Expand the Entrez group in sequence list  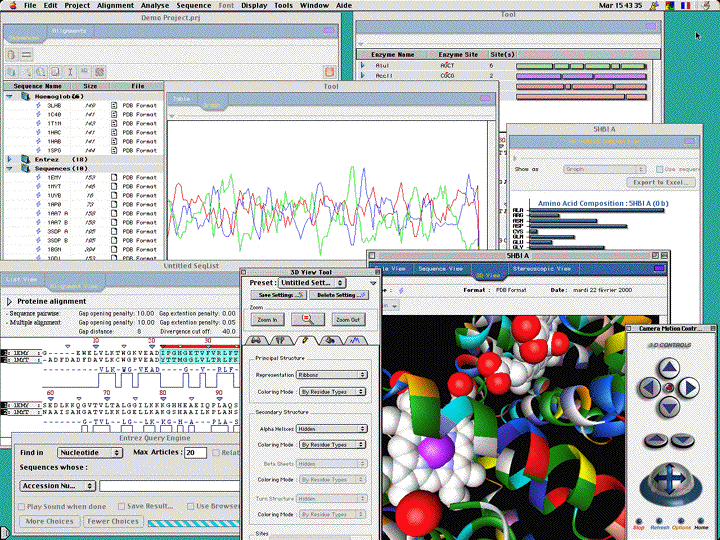(x=10, y=159)
